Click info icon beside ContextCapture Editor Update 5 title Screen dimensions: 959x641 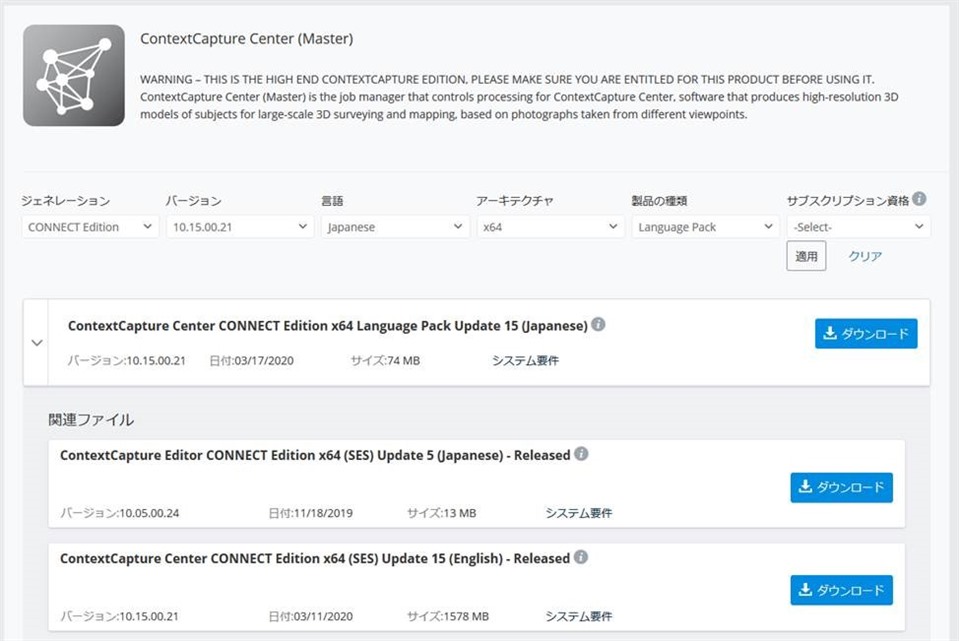[582, 454]
